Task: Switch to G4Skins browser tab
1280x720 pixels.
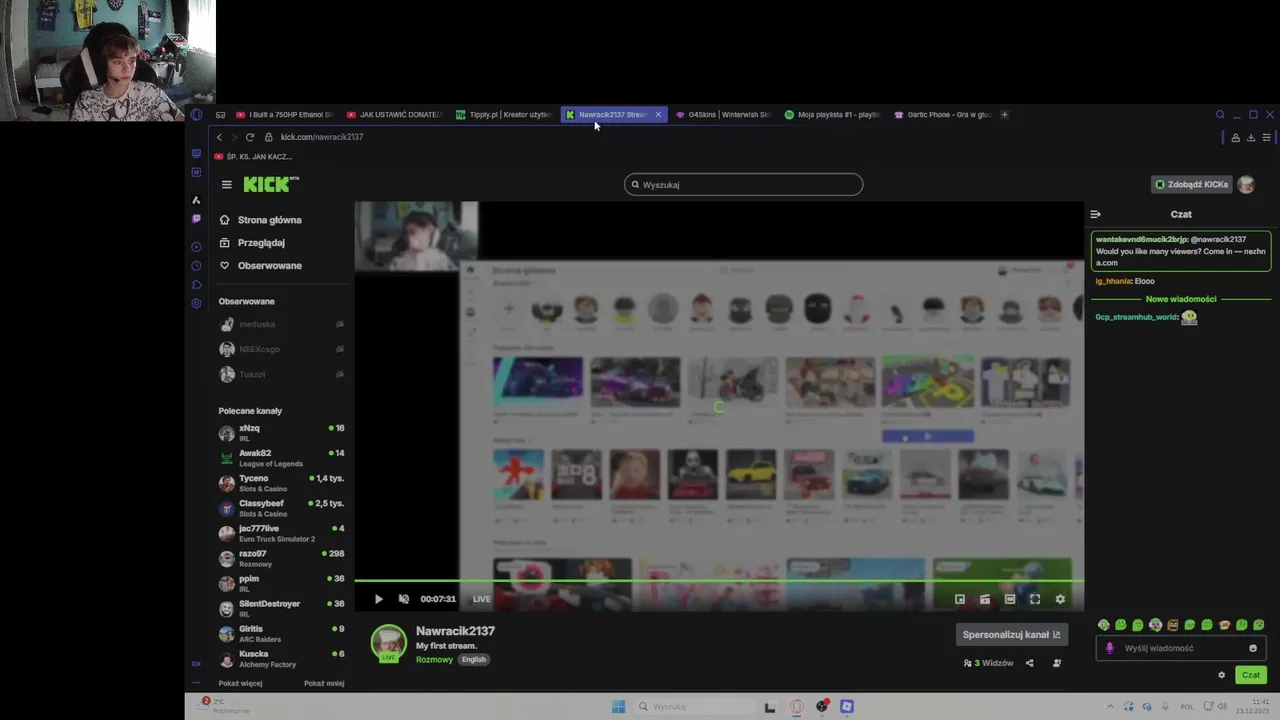Action: 722,115
